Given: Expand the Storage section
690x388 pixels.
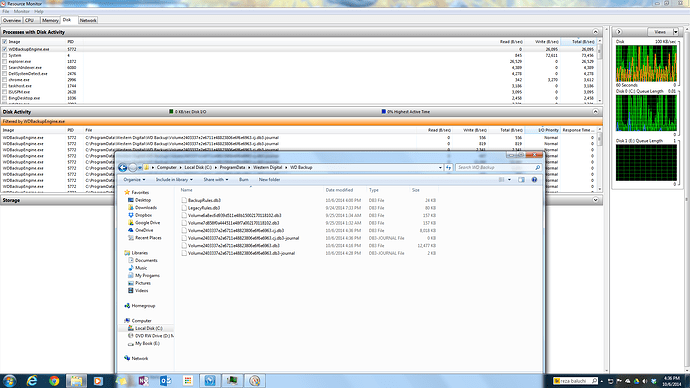Looking at the screenshot, I should pos(595,200).
